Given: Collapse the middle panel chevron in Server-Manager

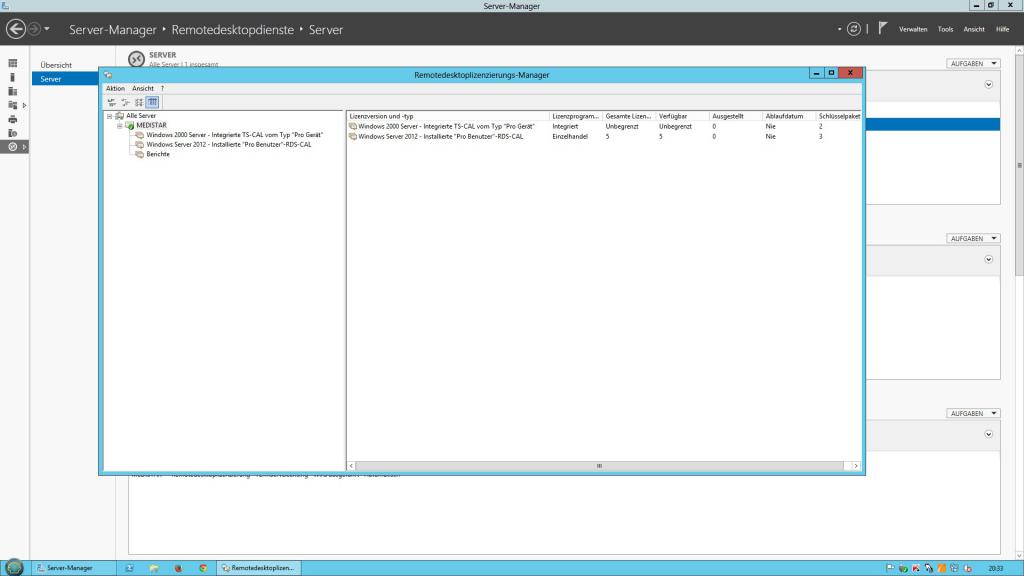Looking at the screenshot, I should point(989,260).
